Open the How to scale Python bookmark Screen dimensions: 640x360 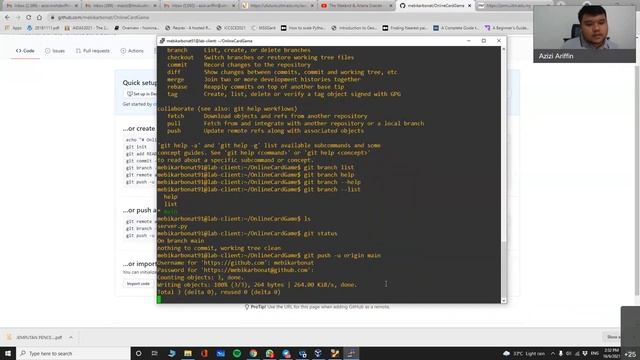[x=303, y=28]
